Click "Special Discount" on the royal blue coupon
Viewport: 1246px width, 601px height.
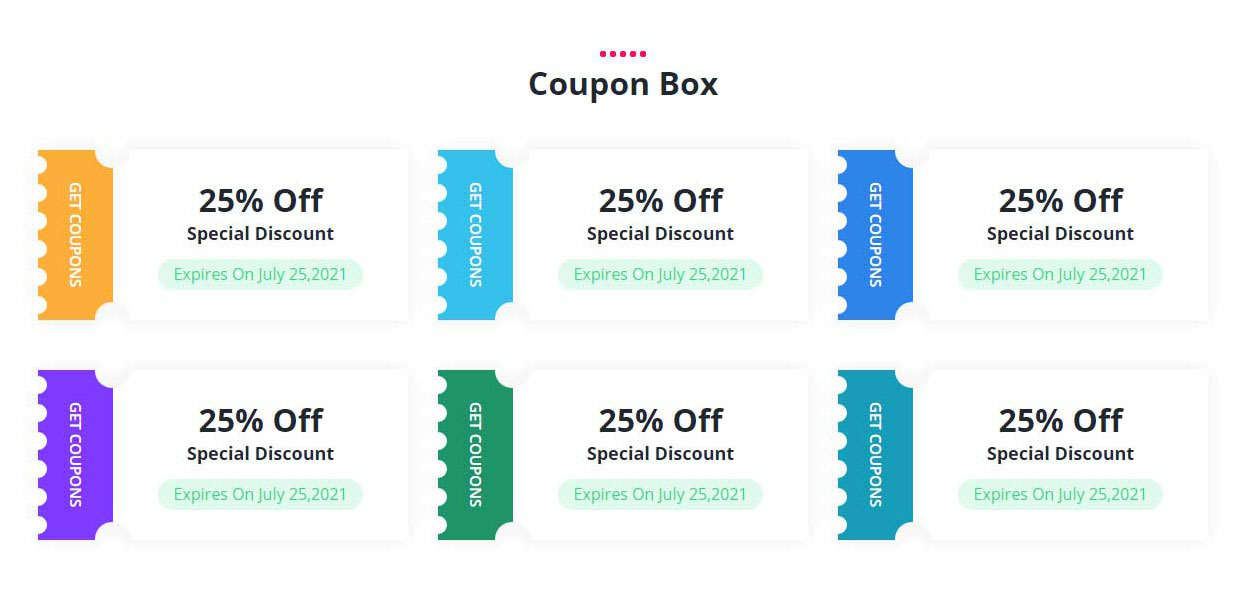[1060, 234]
